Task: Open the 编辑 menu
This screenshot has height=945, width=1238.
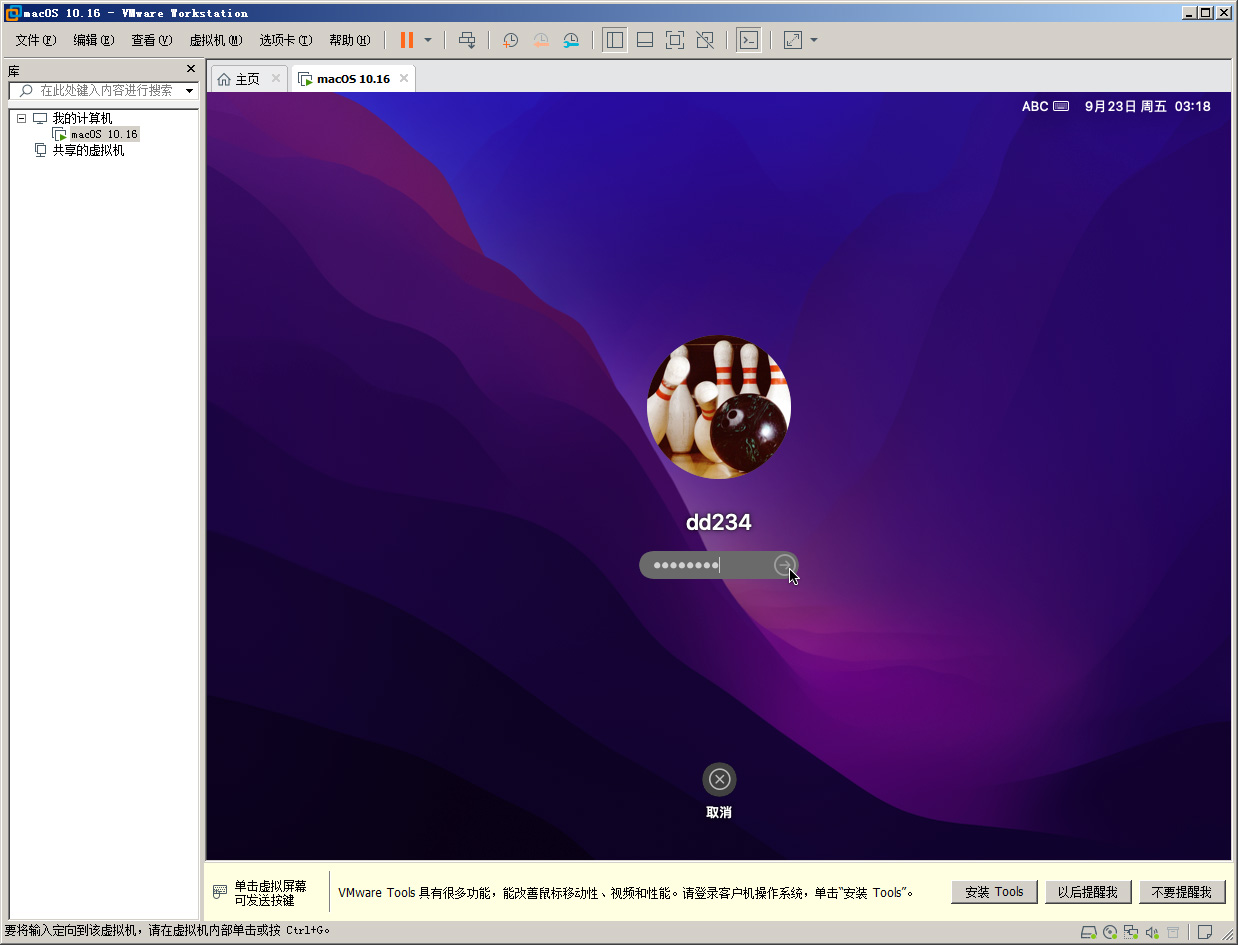Action: coord(94,40)
